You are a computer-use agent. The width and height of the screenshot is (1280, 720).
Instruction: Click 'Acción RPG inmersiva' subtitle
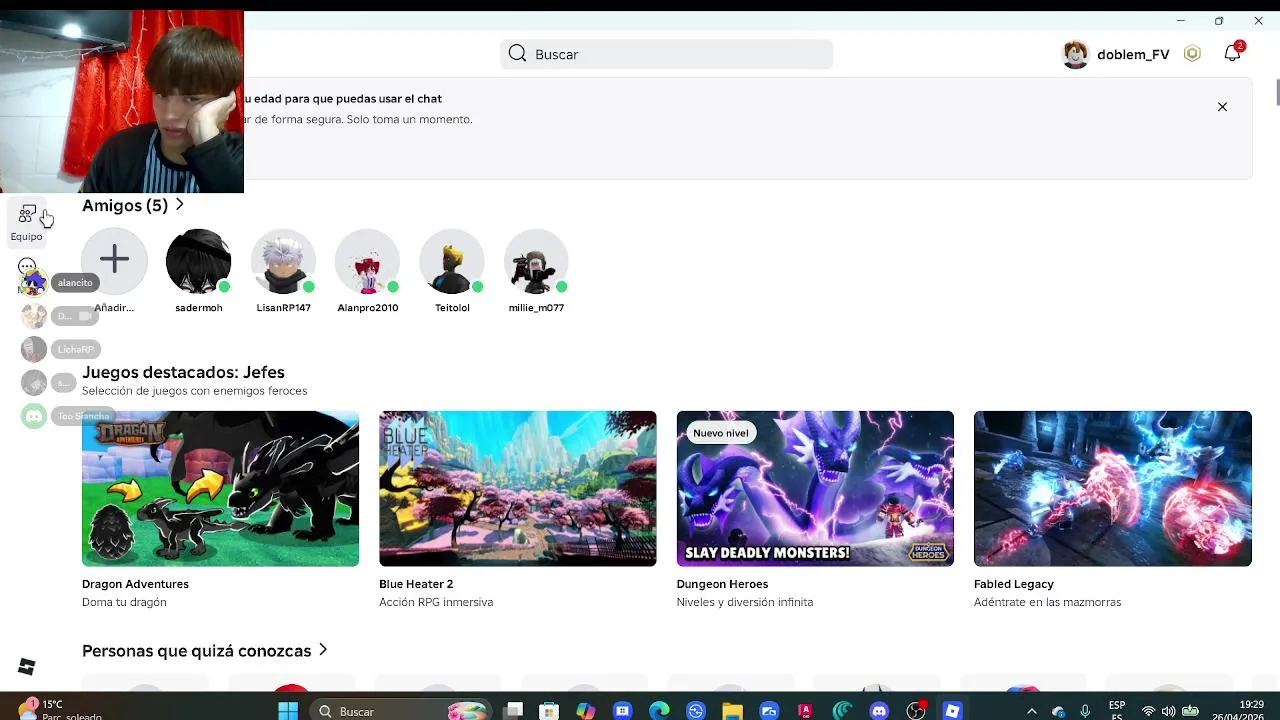pyautogui.click(x=436, y=602)
